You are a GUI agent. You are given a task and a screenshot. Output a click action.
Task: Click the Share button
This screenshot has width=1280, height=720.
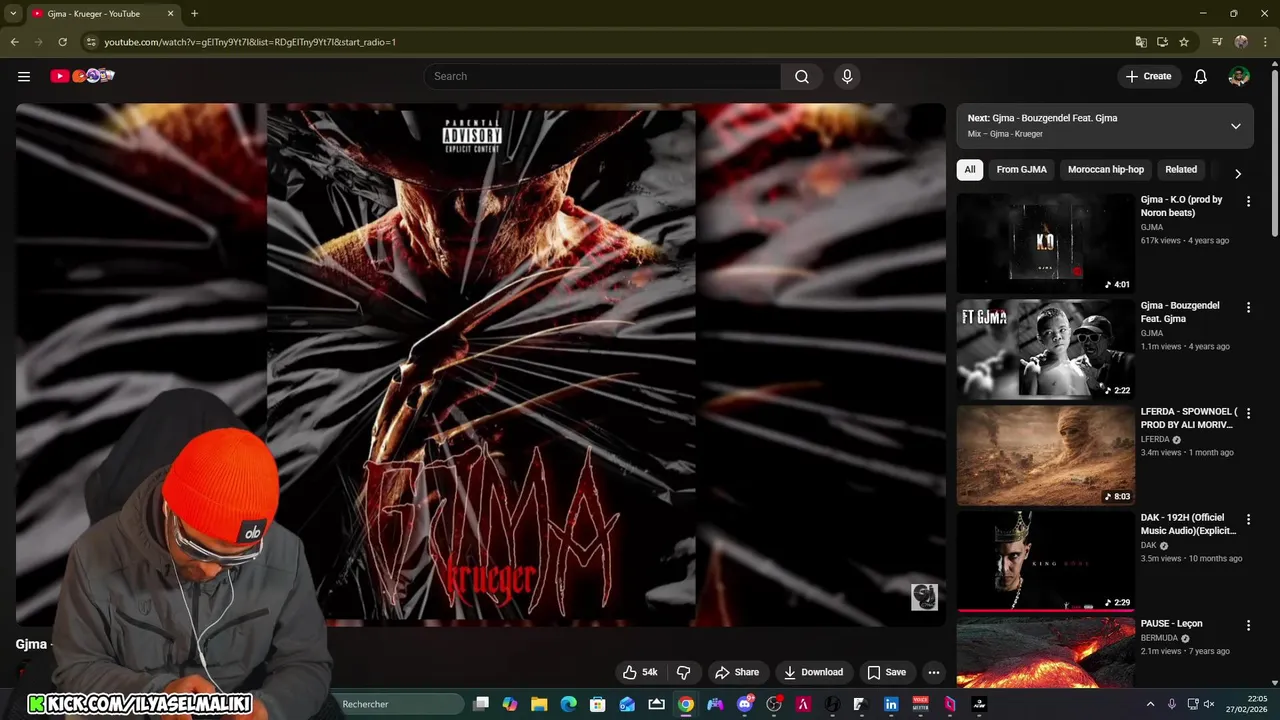pos(737,672)
